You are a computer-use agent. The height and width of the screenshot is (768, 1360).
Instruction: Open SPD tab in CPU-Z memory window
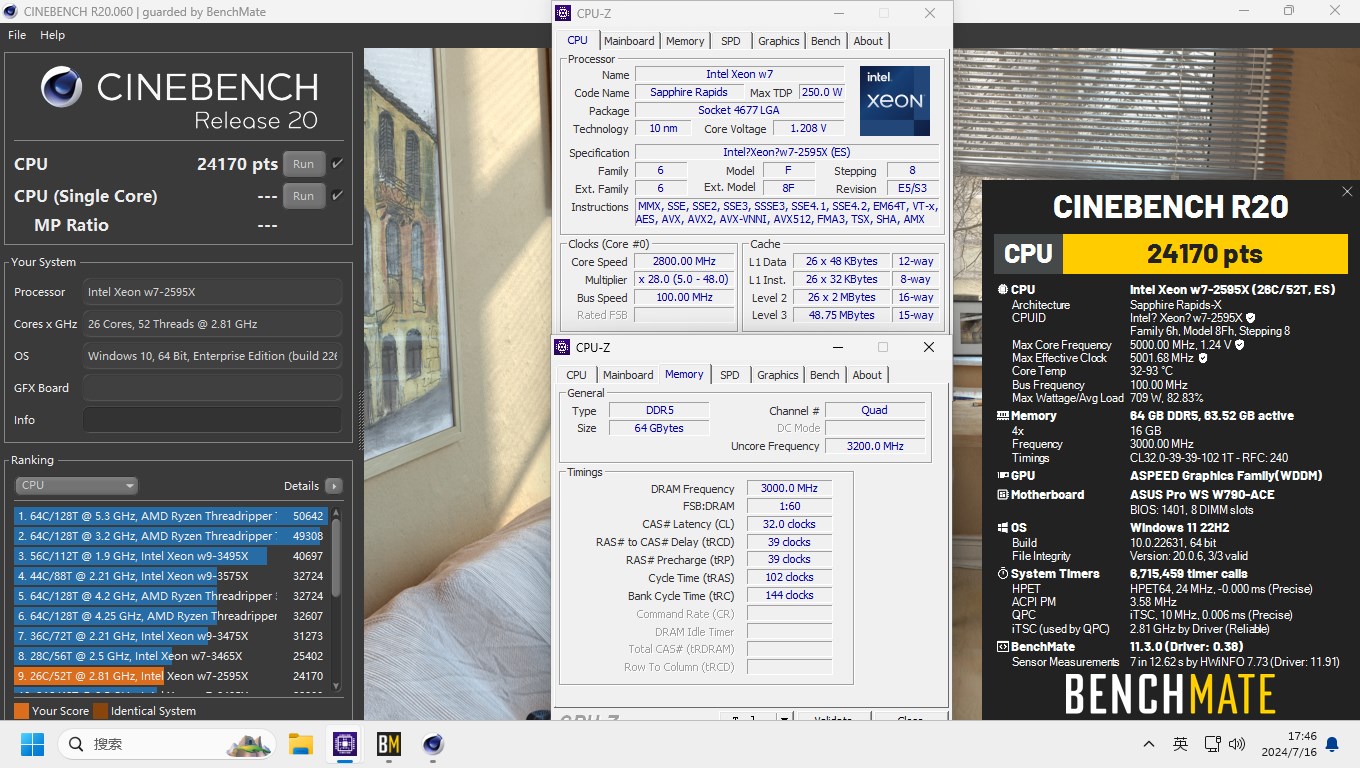tap(730, 375)
